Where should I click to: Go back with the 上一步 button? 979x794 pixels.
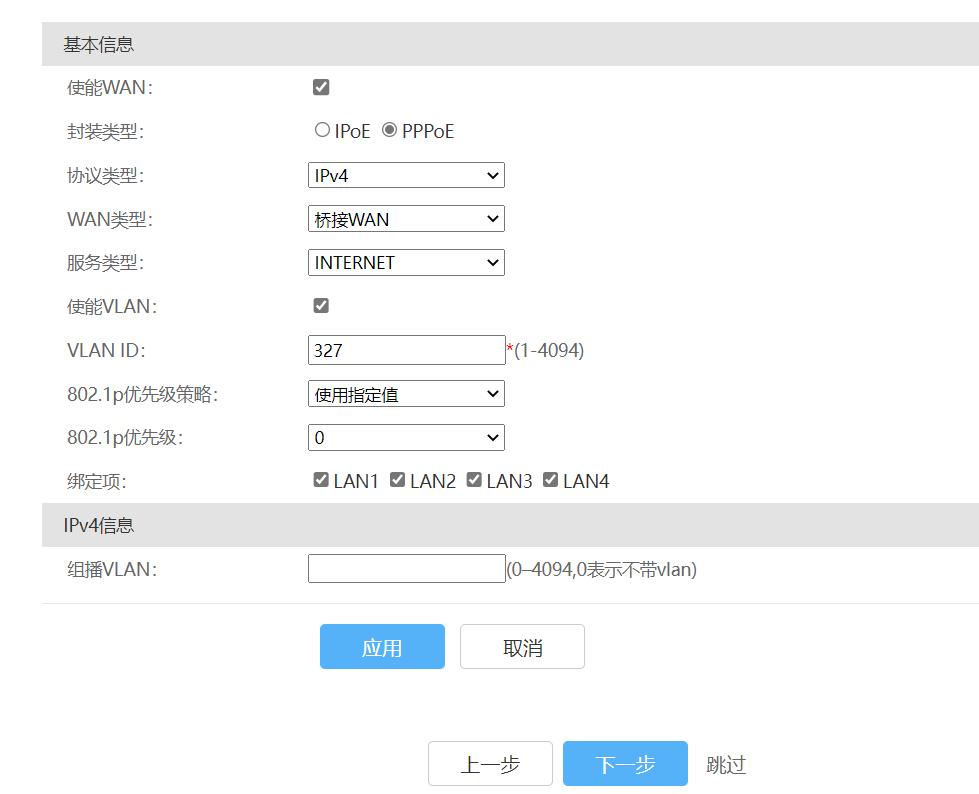(x=490, y=763)
